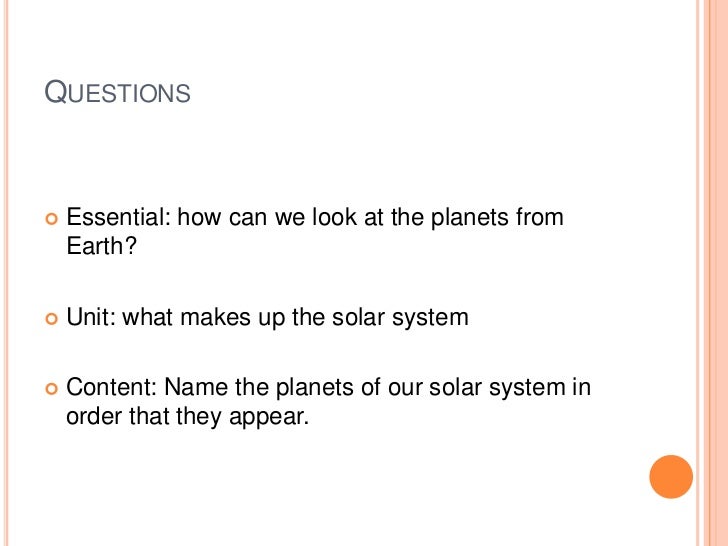
Task: Click the orange bullet beside Essential
Action: pos(52,219)
